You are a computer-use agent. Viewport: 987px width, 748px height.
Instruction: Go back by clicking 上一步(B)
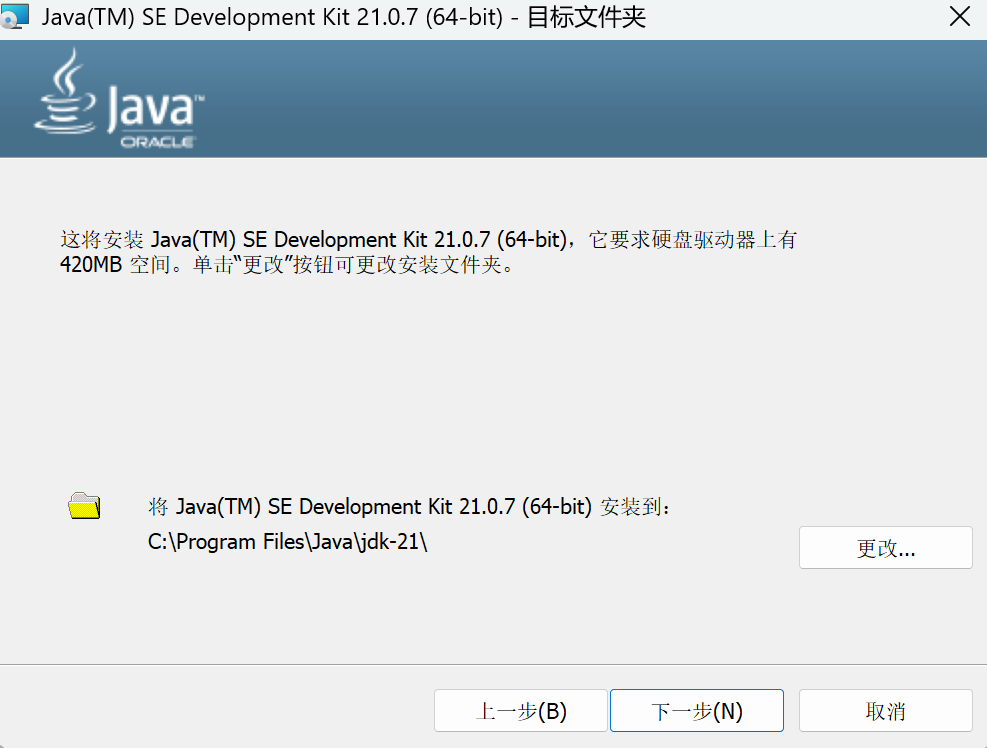tap(520, 710)
